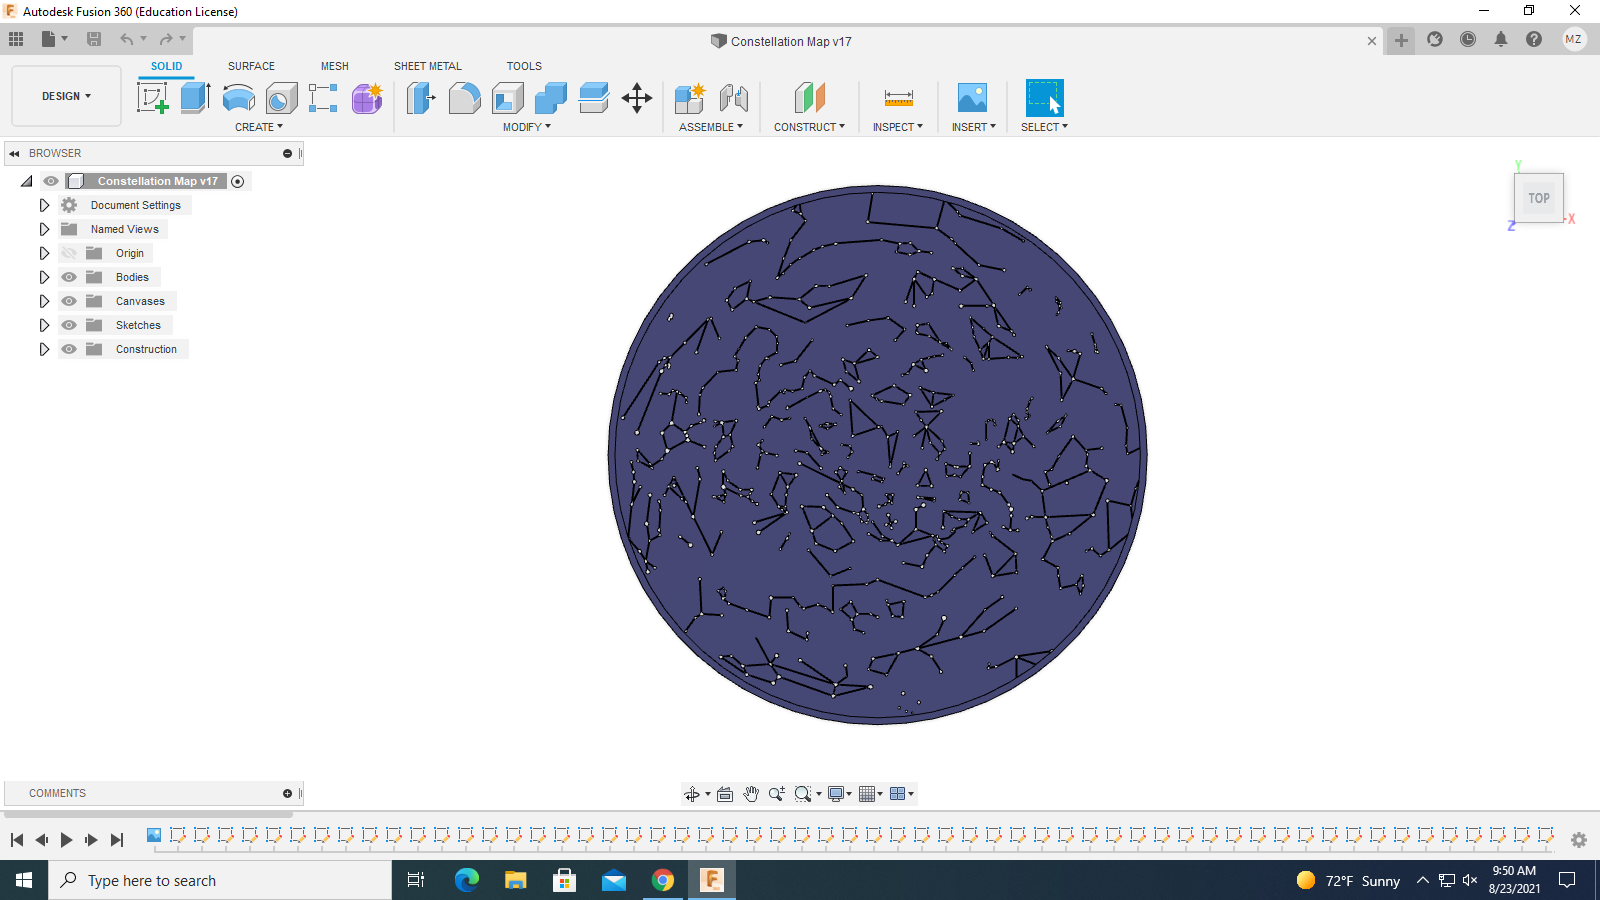
Task: Activate the Pan tool in the navigation bar
Action: tap(751, 793)
